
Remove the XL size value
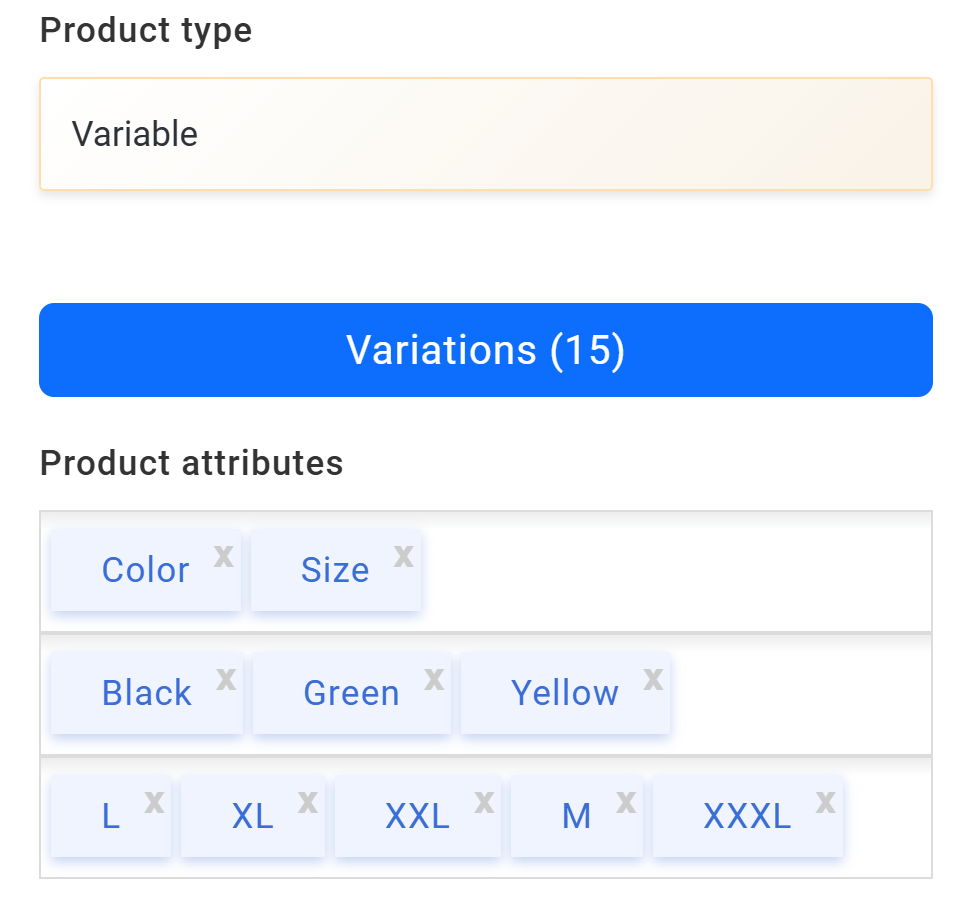click(x=308, y=802)
